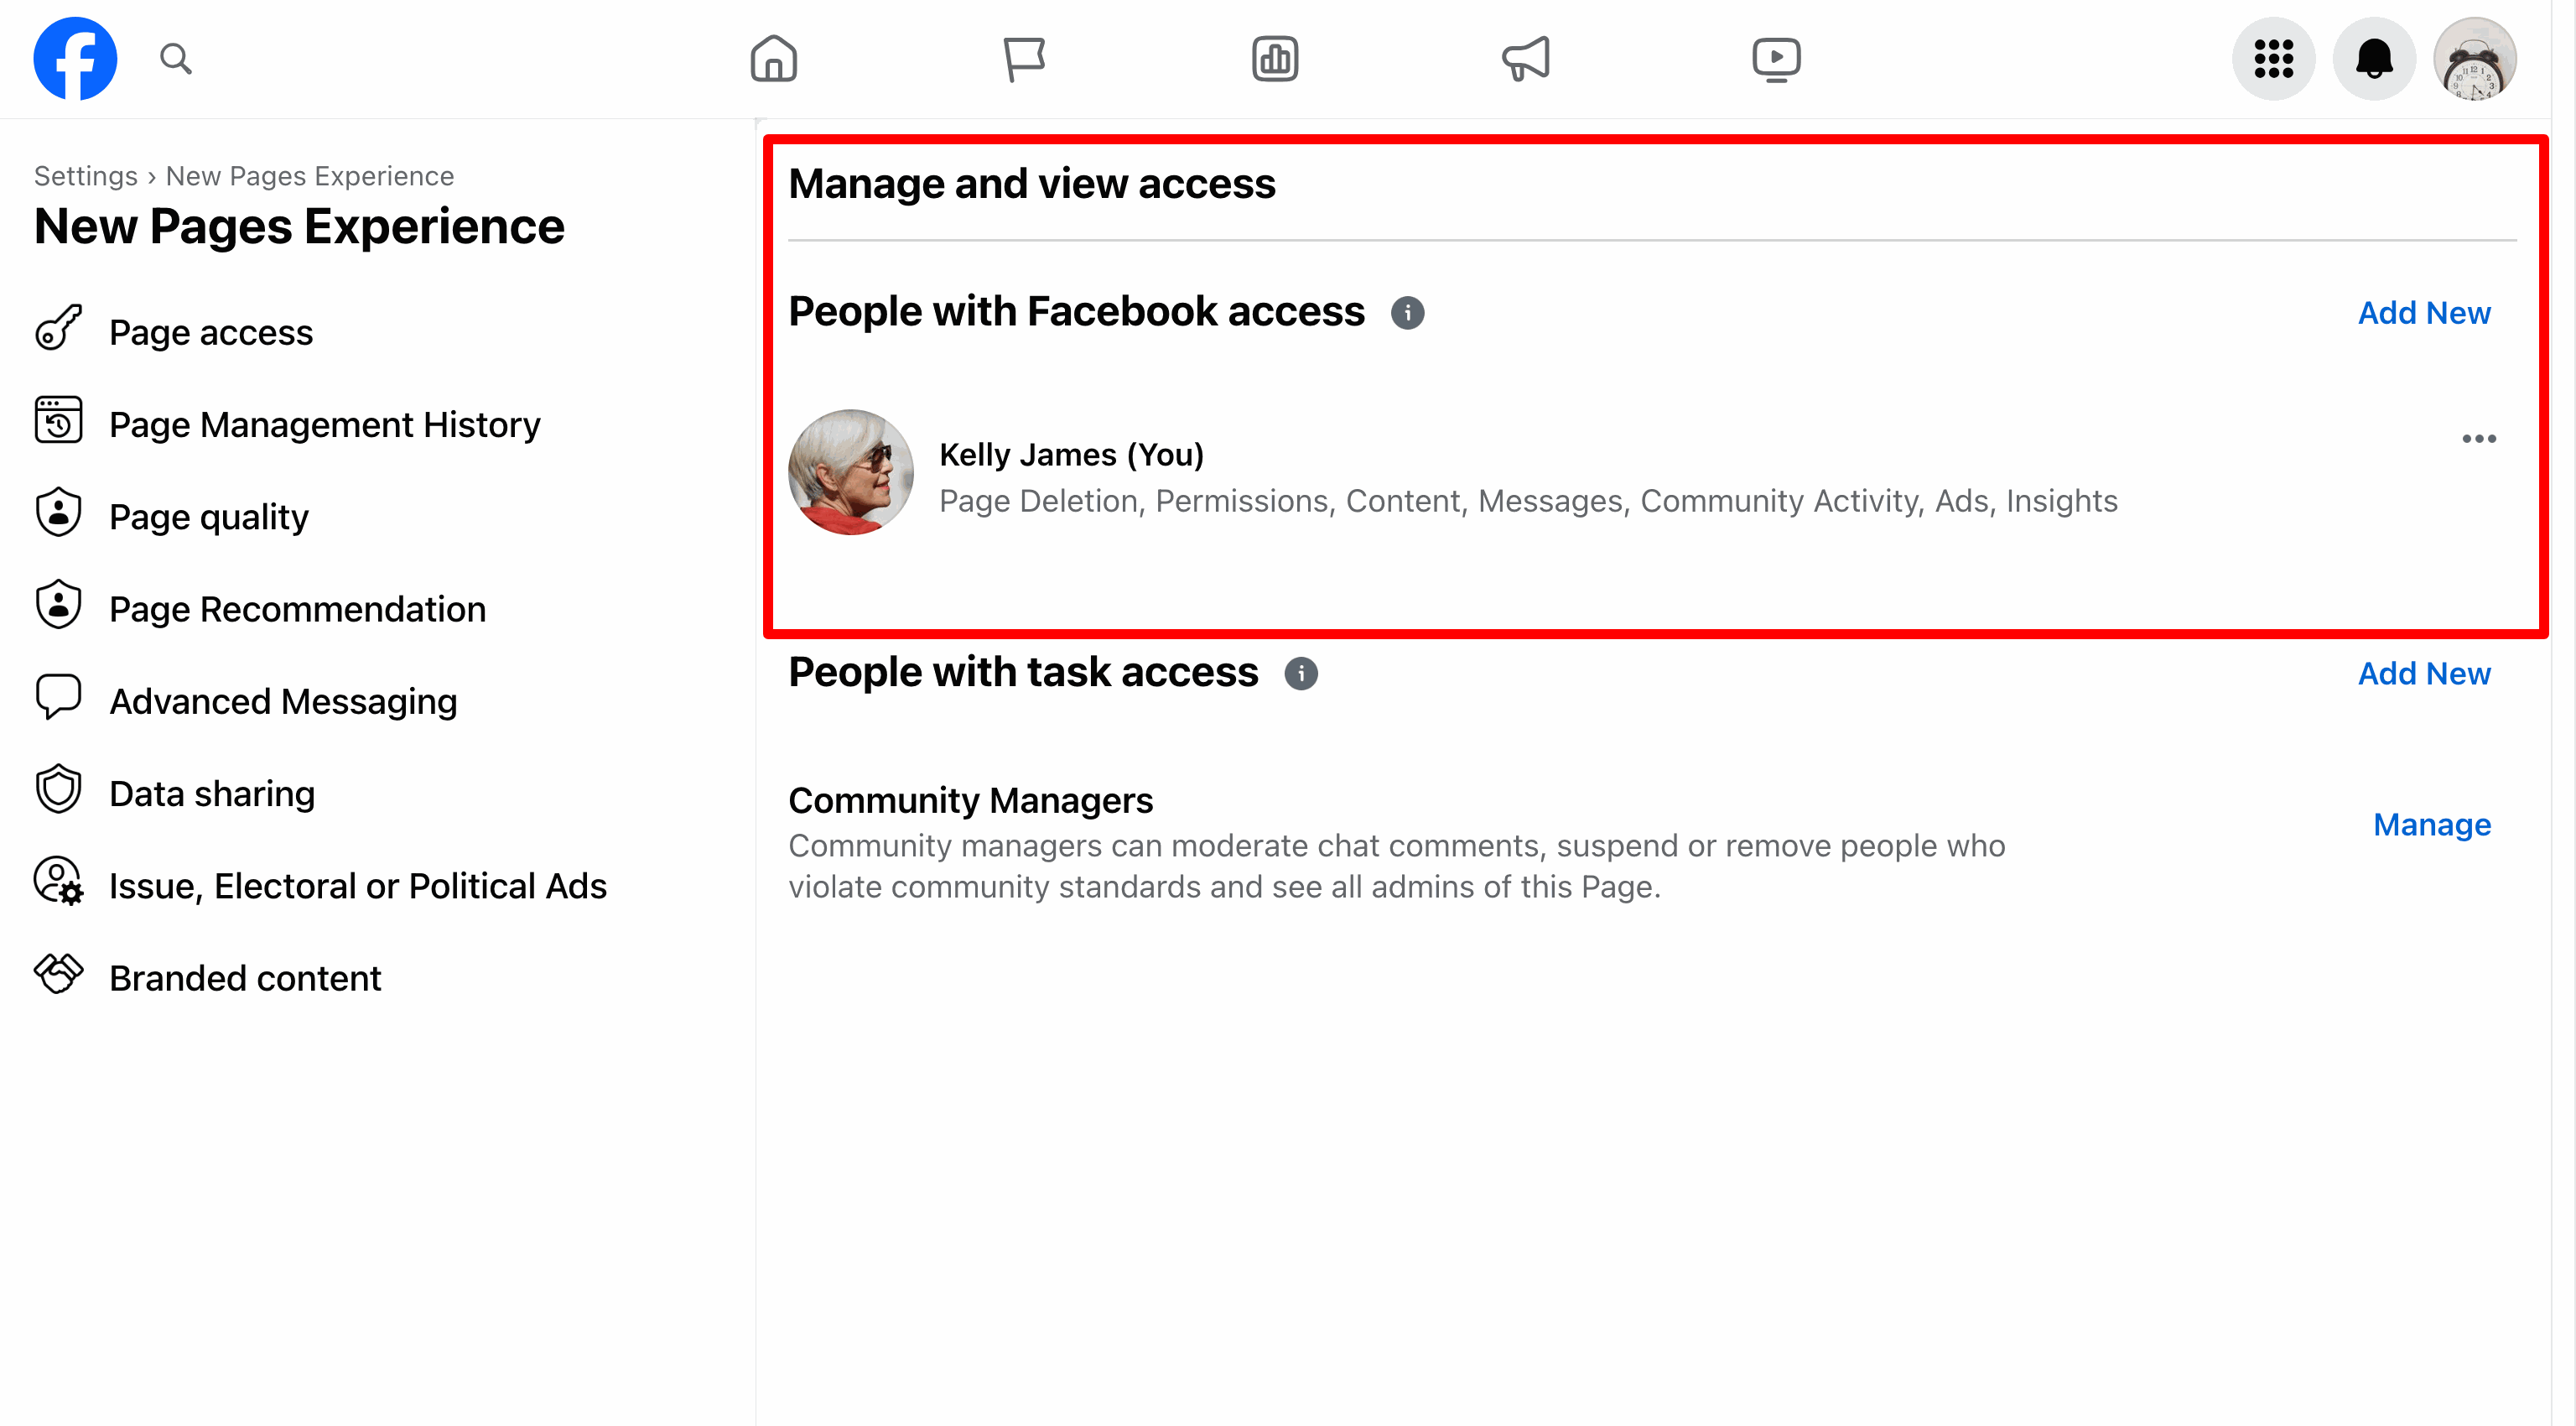
Task: Open the Video play icon in the top bar
Action: coord(1776,59)
